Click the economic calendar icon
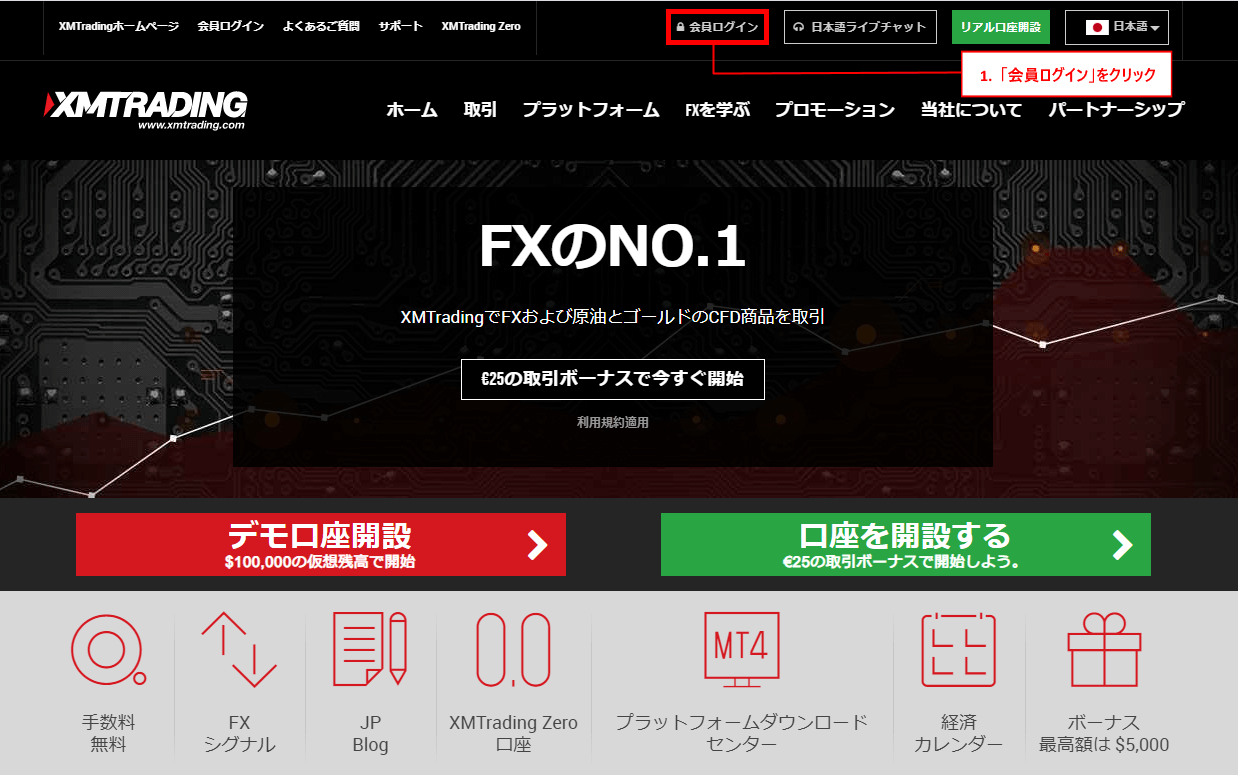Screen dimensions: 1238x775 (958, 650)
